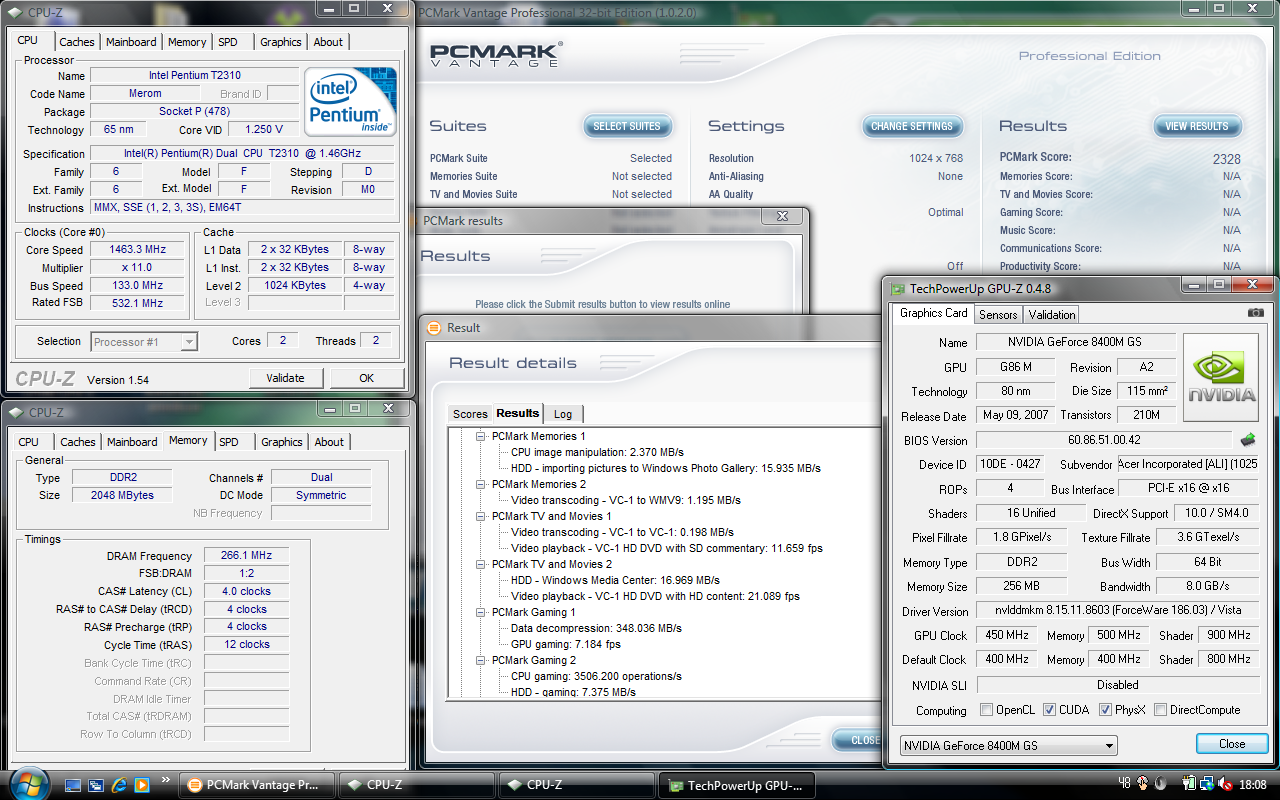Viewport: 1280px width, 800px height.
Task: Open the Caches tab in top CPU-Z window
Action: [x=77, y=42]
